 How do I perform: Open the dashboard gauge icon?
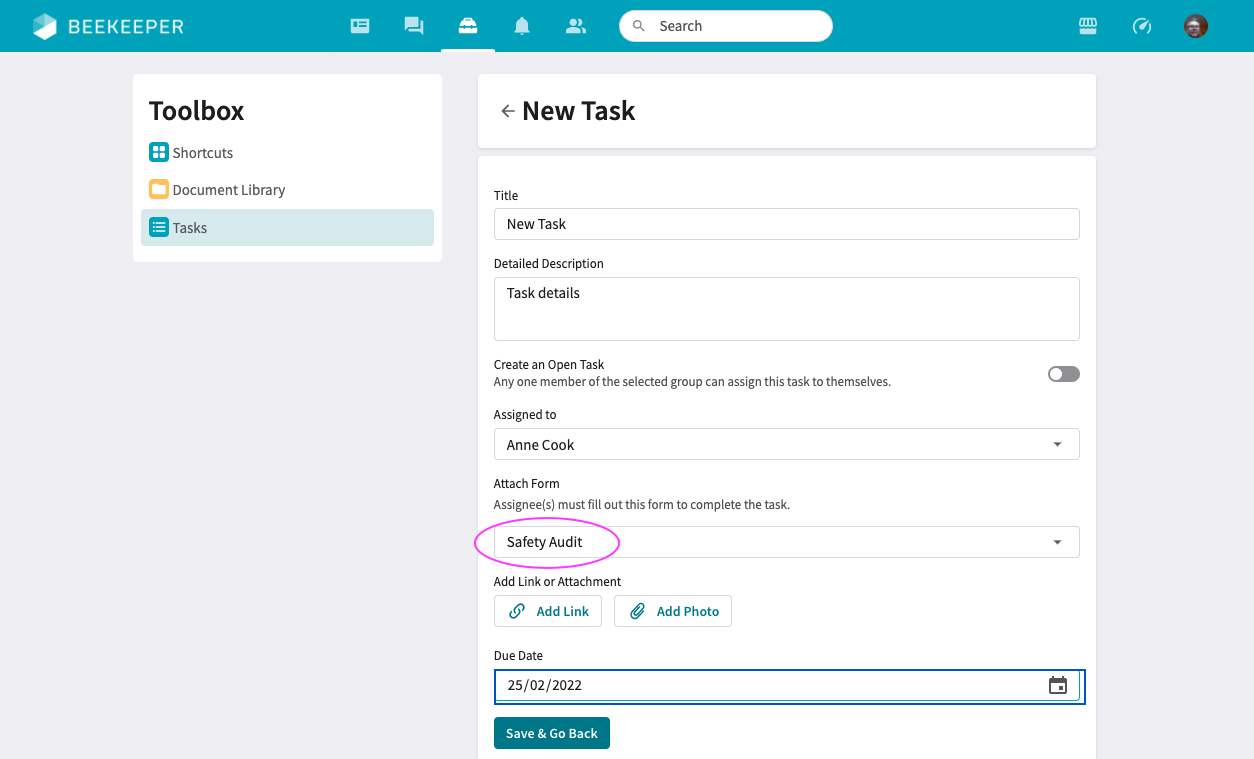[x=1142, y=26]
